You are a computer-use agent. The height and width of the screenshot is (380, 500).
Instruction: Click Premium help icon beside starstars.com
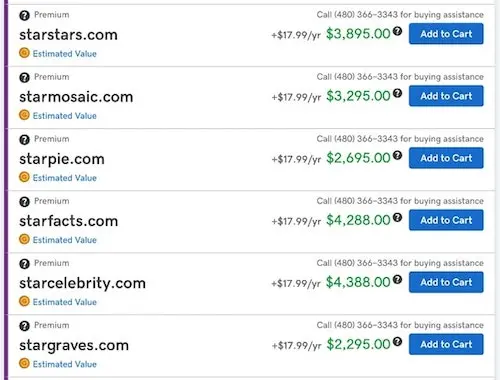(x=24, y=15)
